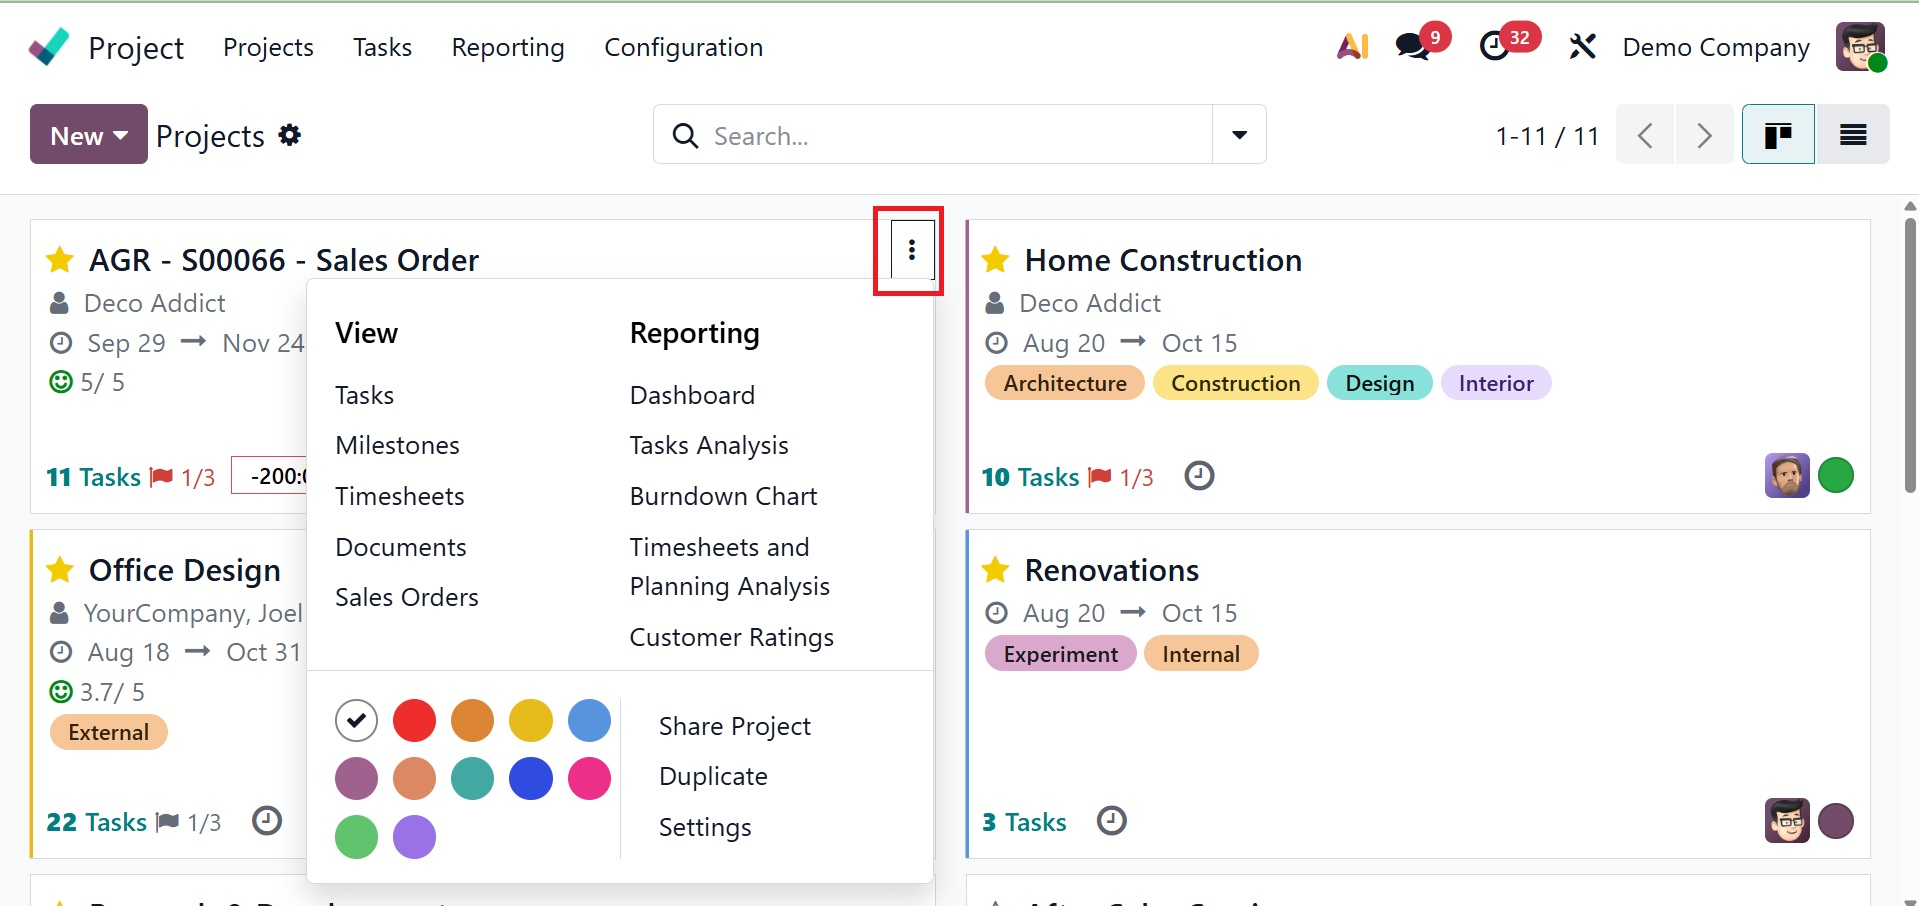
Task: Open the Reporting top menu
Action: click(507, 47)
